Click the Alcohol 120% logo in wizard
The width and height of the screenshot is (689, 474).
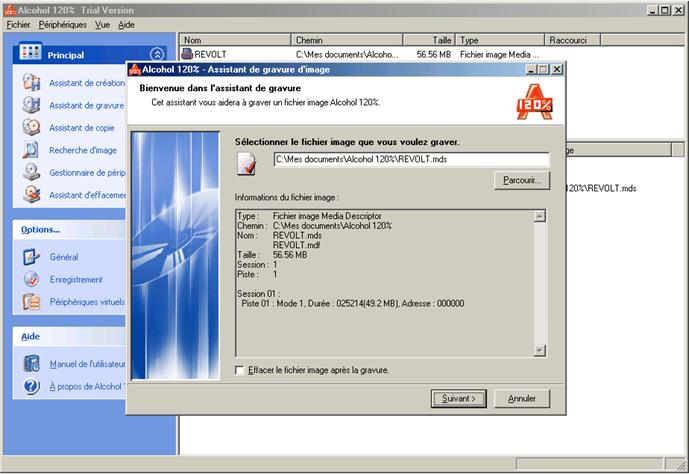point(534,102)
